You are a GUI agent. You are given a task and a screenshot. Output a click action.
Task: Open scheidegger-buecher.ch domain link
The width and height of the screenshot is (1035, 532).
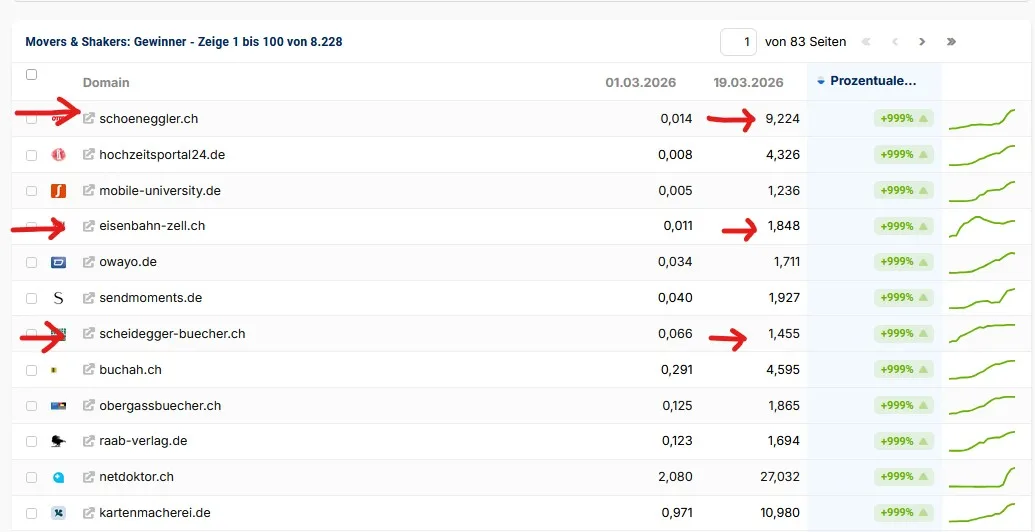pyautogui.click(x=172, y=333)
